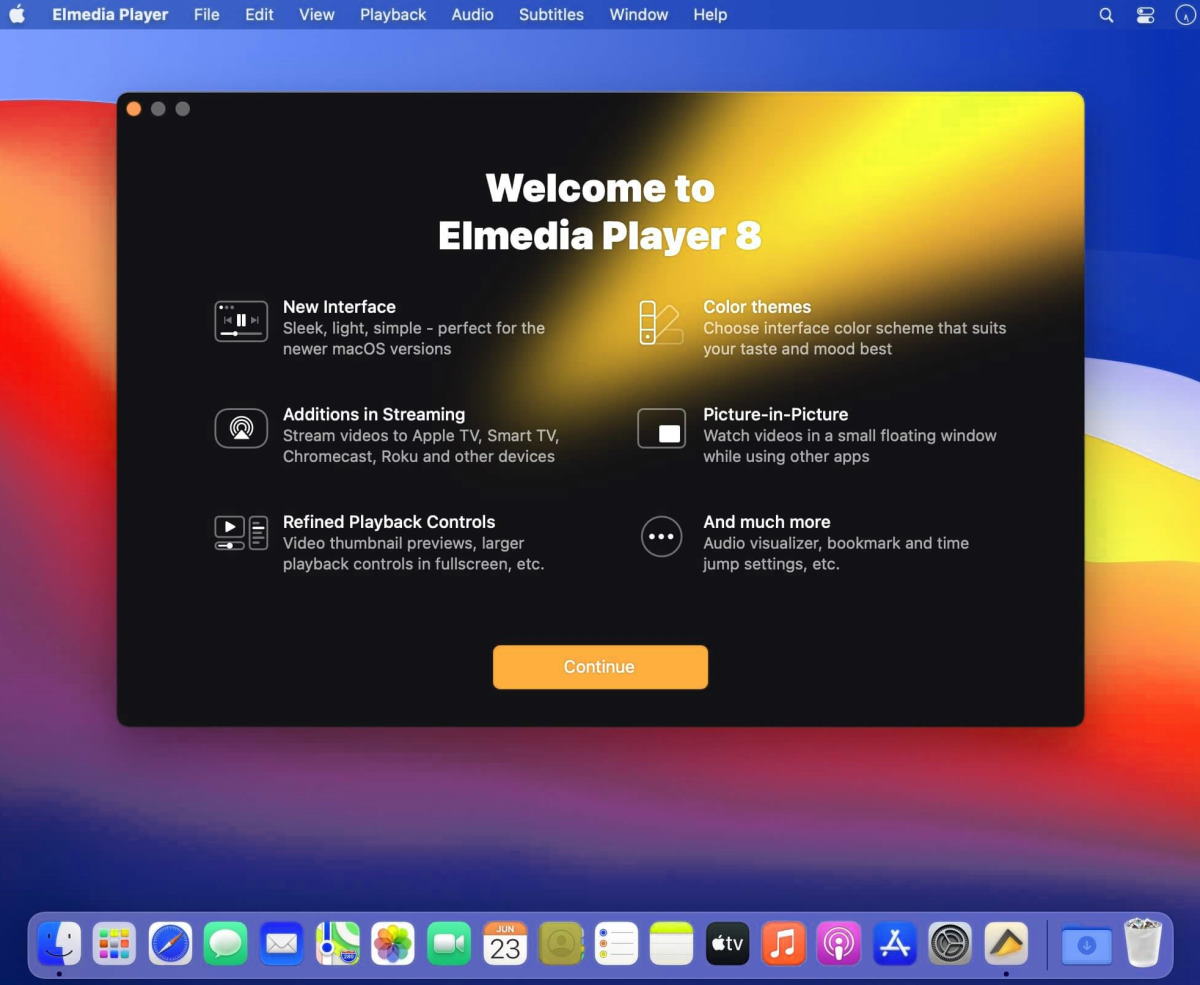The height and width of the screenshot is (985, 1200).
Task: Open the Playback menu
Action: coord(393,15)
